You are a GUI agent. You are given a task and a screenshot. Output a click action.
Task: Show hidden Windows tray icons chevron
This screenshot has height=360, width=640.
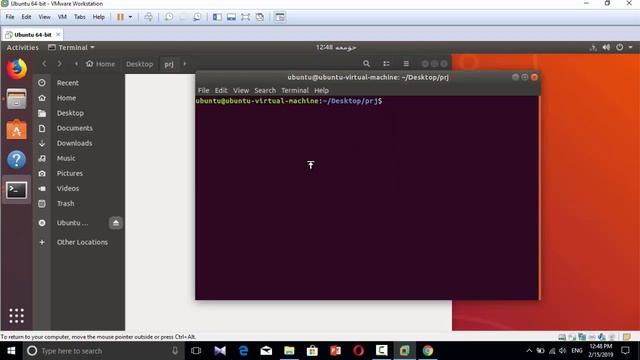click(529, 351)
